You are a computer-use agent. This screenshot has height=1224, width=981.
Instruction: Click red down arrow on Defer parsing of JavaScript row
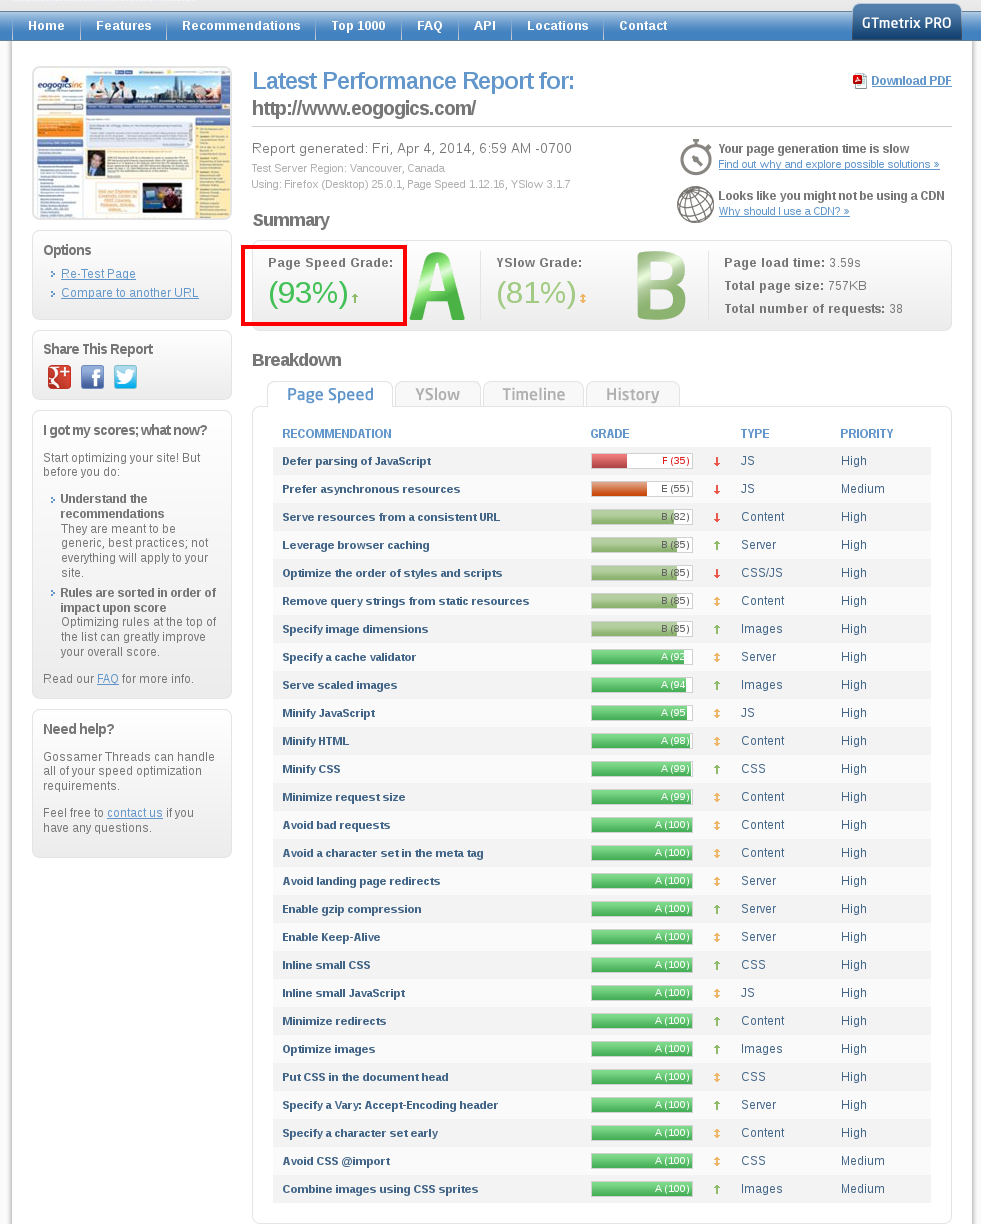717,462
